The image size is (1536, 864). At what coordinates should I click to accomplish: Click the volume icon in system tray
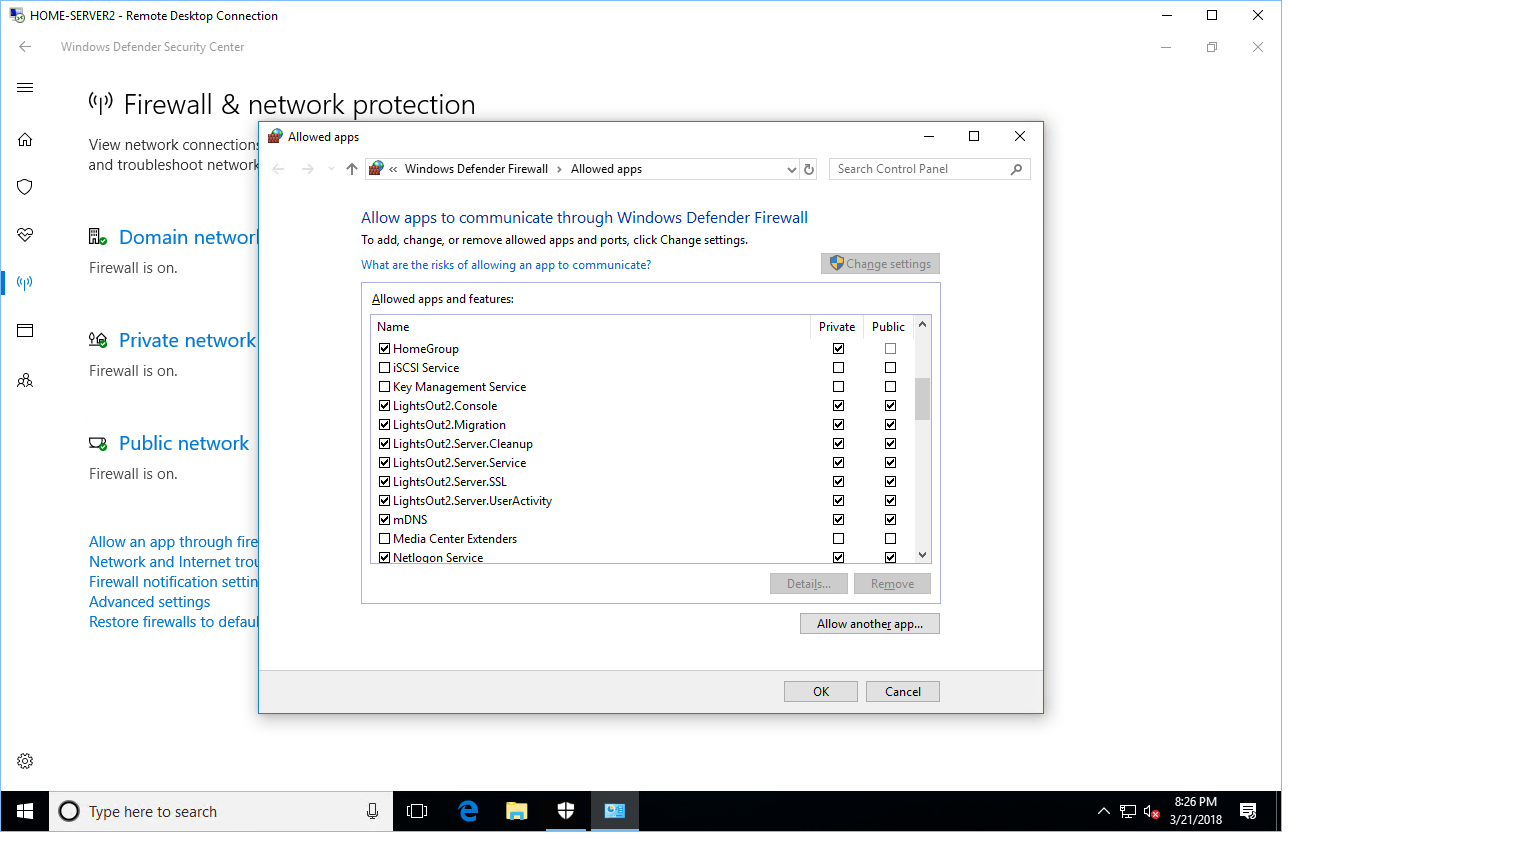[x=1151, y=811]
